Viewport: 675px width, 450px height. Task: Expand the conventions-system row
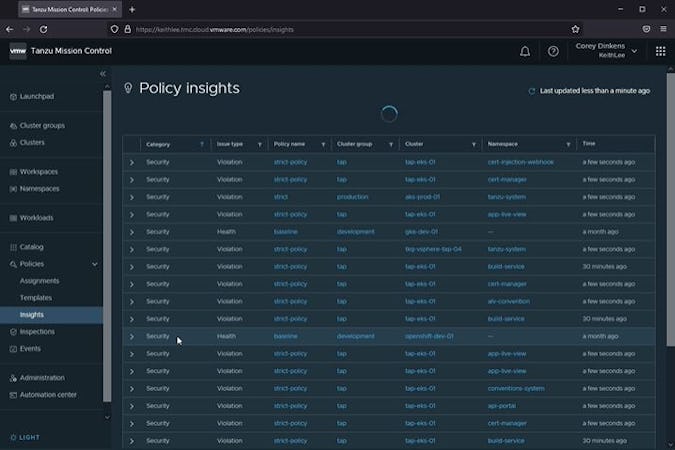(132, 389)
